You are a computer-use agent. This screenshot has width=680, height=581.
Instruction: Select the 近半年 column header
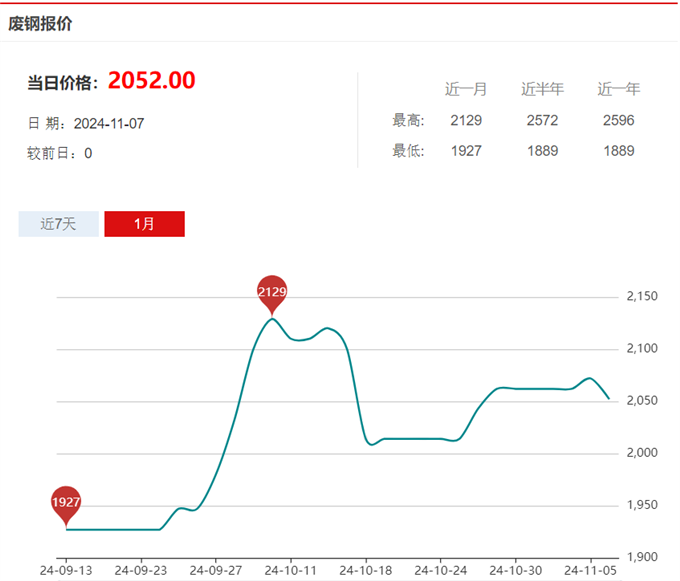click(542, 89)
